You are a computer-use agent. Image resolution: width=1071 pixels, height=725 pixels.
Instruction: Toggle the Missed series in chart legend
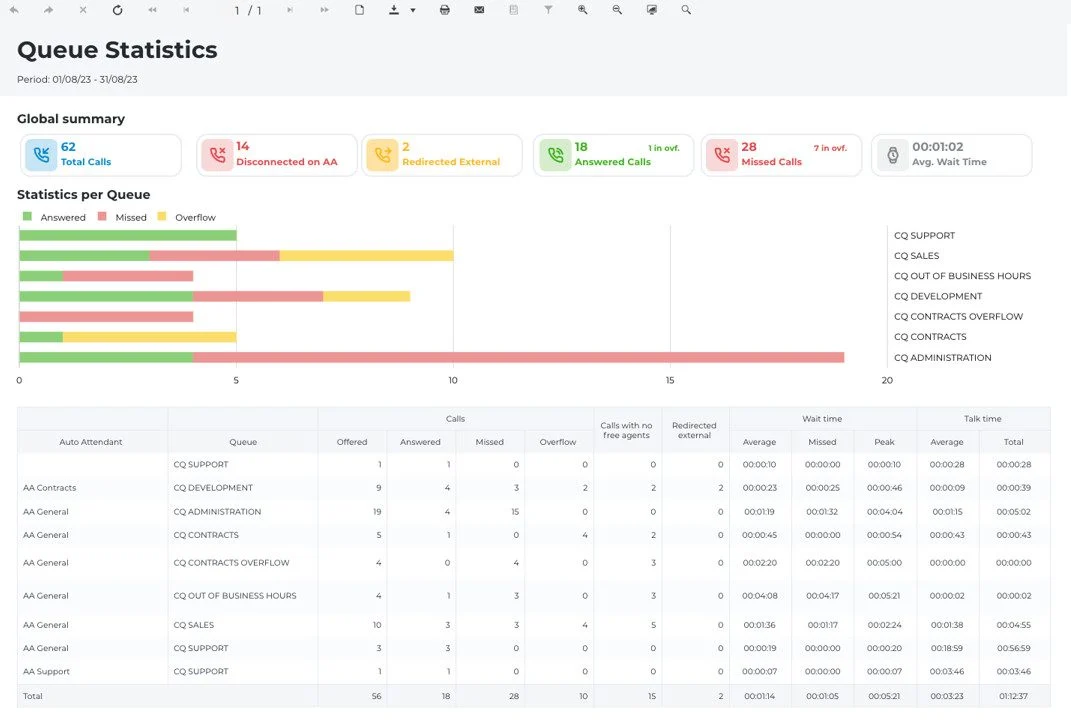[122, 217]
